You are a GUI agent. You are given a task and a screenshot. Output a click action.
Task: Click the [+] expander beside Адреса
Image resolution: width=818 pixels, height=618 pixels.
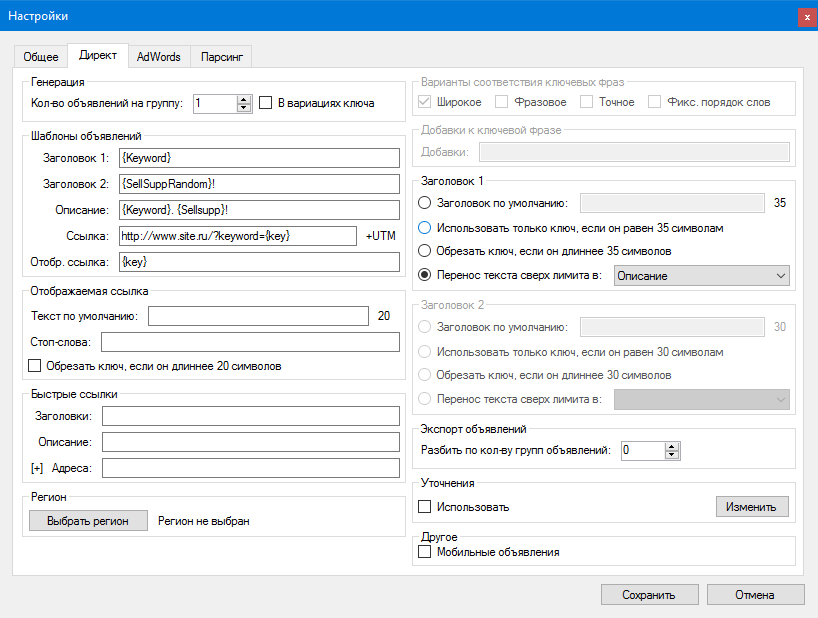pyautogui.click(x=37, y=468)
